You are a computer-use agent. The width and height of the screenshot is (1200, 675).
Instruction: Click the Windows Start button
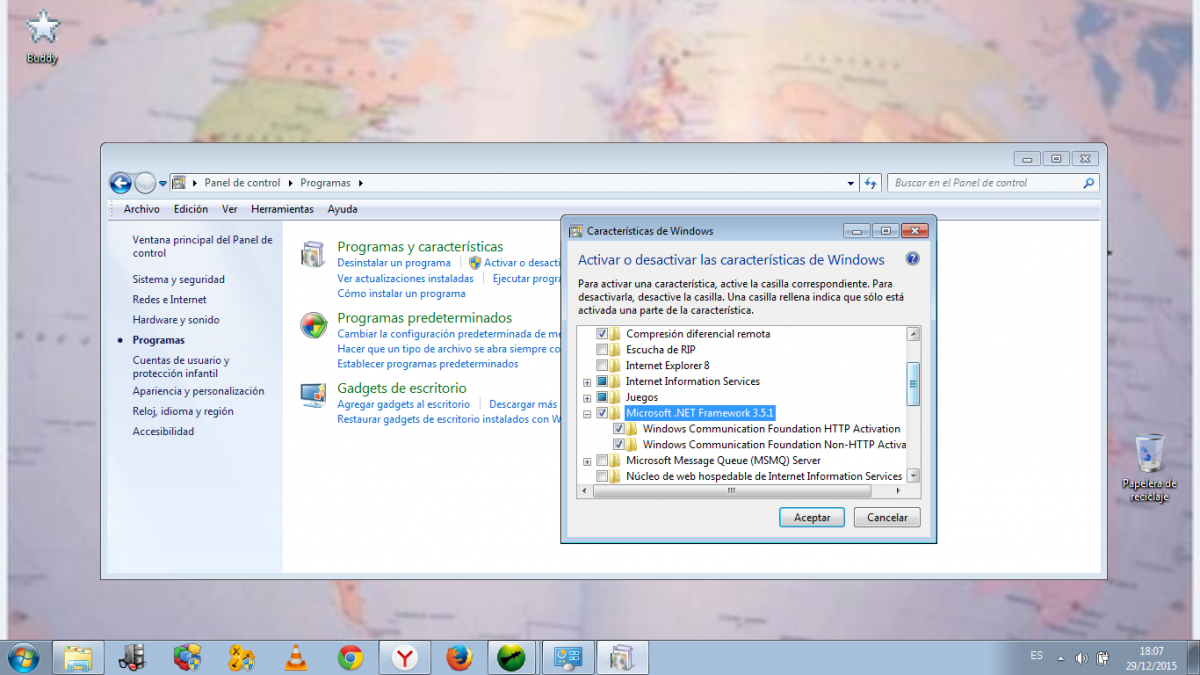click(23, 657)
